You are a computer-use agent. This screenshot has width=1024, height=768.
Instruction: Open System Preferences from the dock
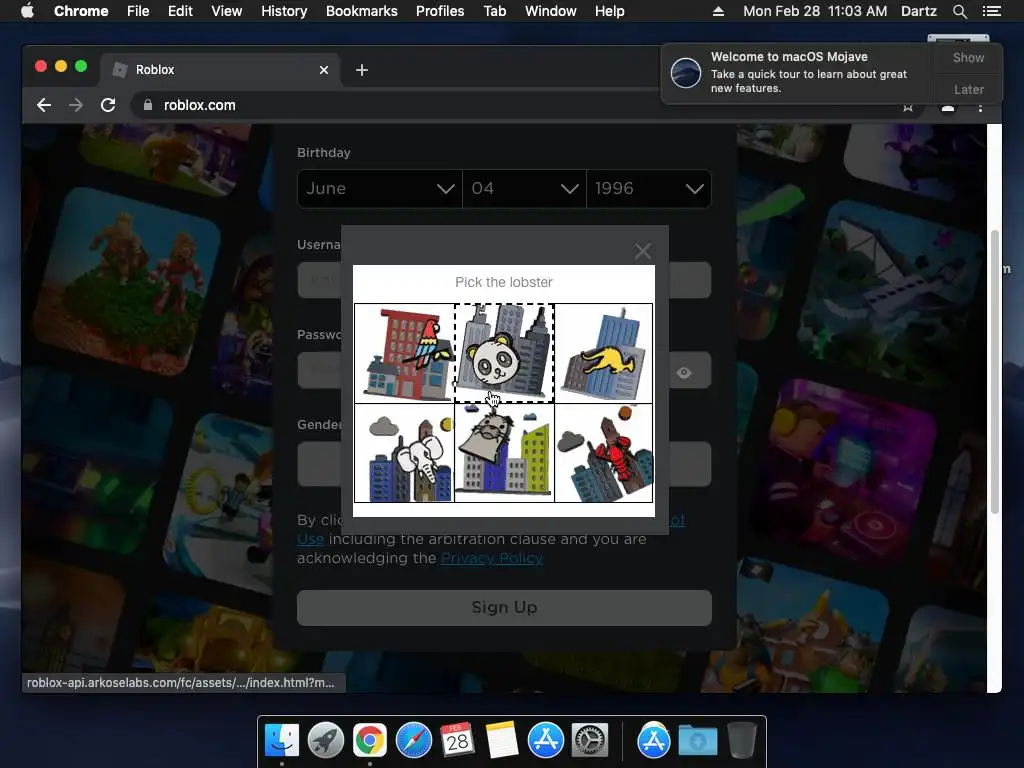tap(590, 740)
